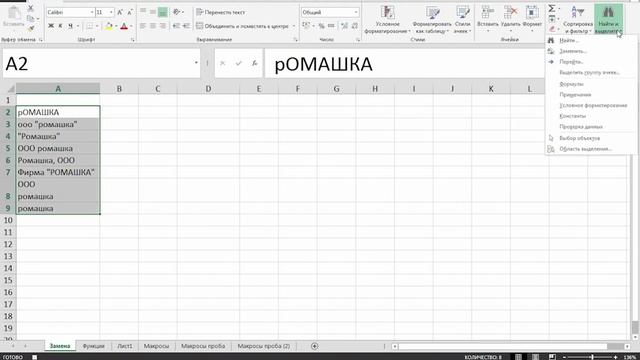
Task: Click Merge and Center (Объединить и поместить в центре)
Action: click(x=242, y=26)
